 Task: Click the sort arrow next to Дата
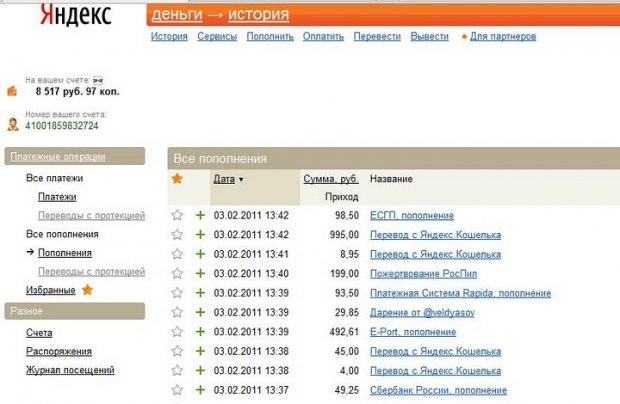[x=241, y=179]
